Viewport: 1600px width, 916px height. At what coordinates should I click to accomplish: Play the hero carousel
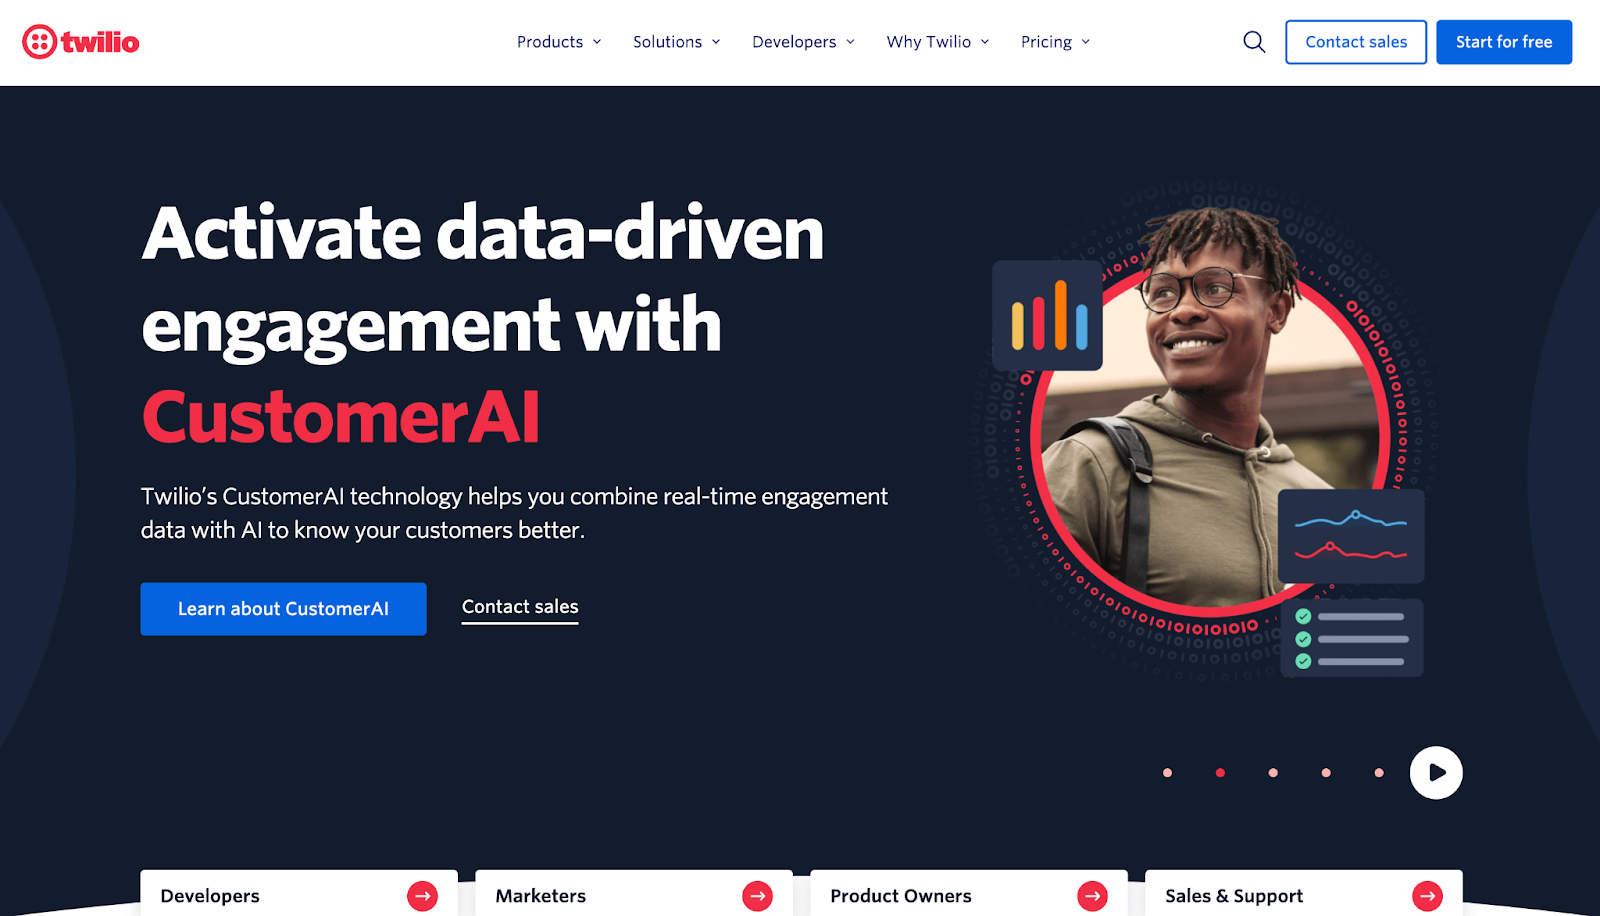1436,773
